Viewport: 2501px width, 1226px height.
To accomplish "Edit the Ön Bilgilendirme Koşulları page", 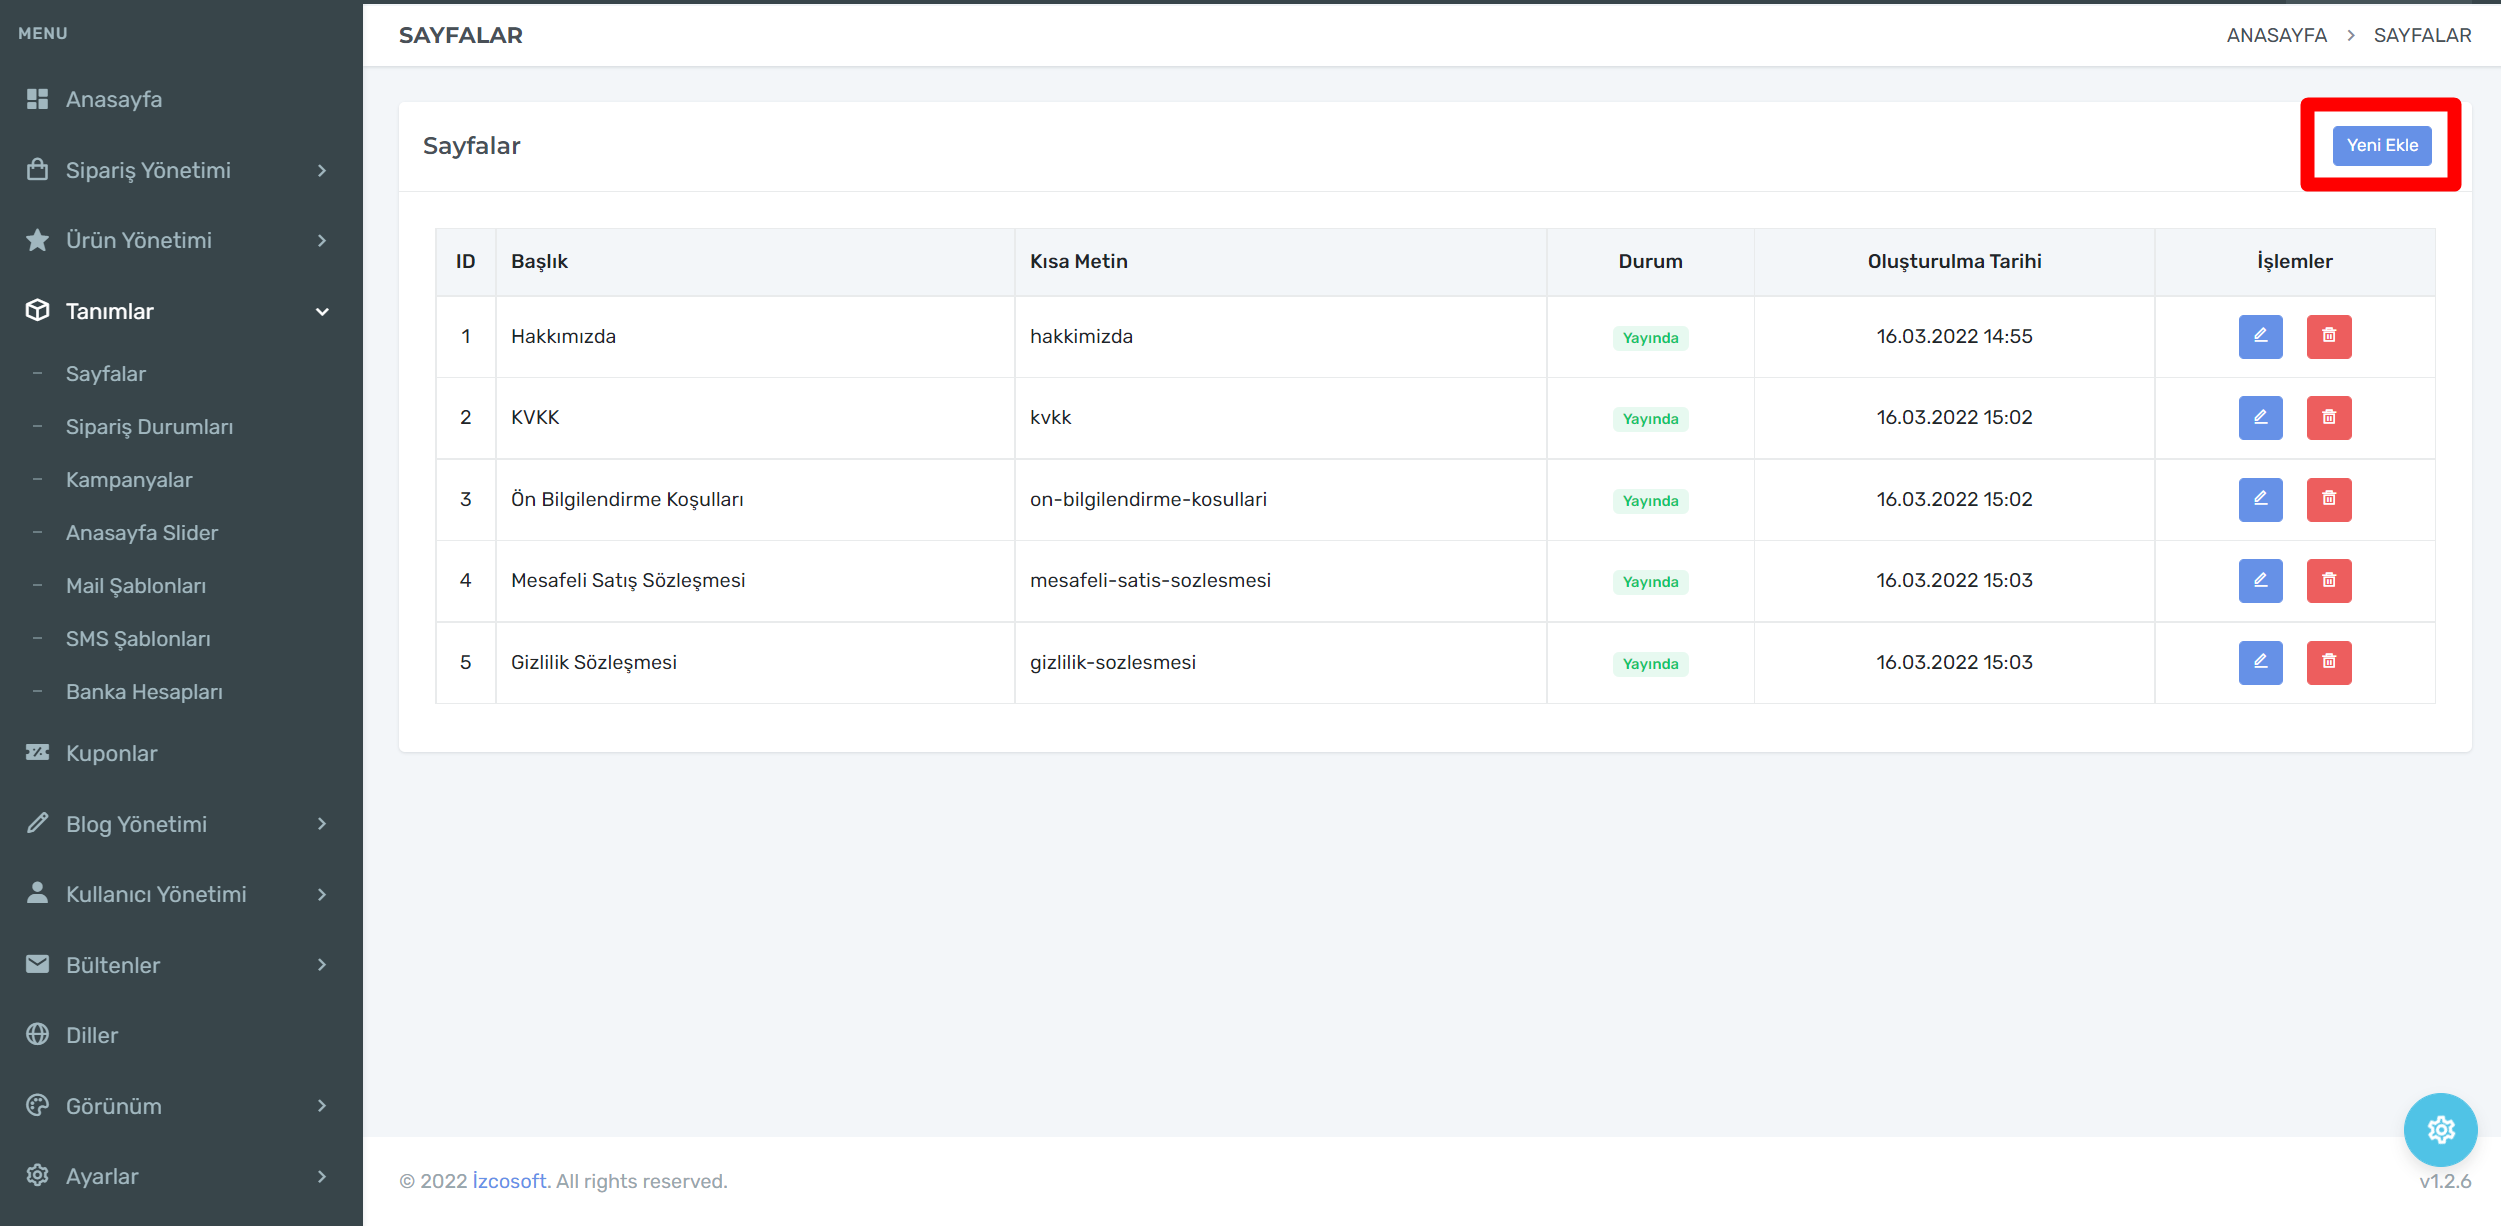I will 2260,500.
